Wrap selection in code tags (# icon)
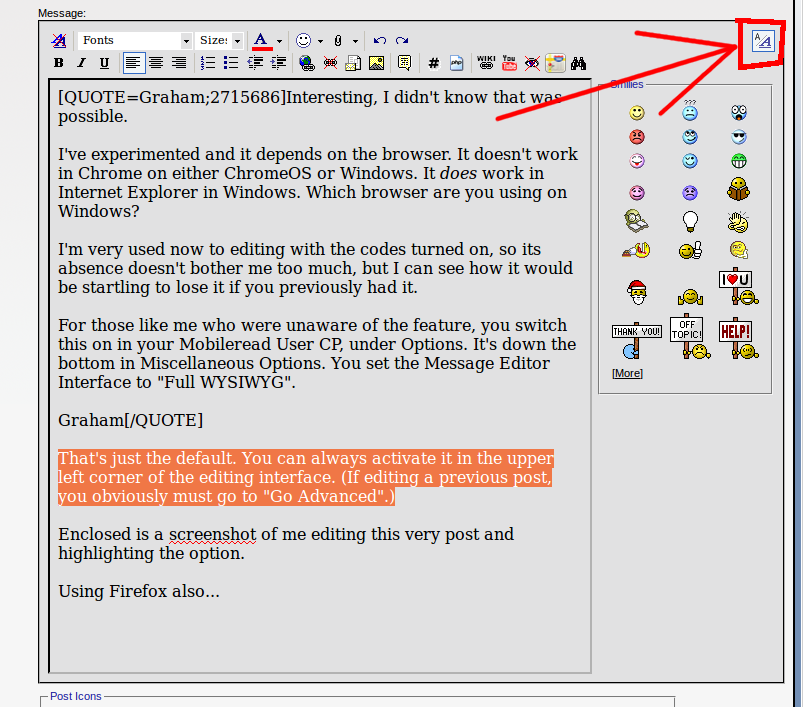 coord(434,63)
